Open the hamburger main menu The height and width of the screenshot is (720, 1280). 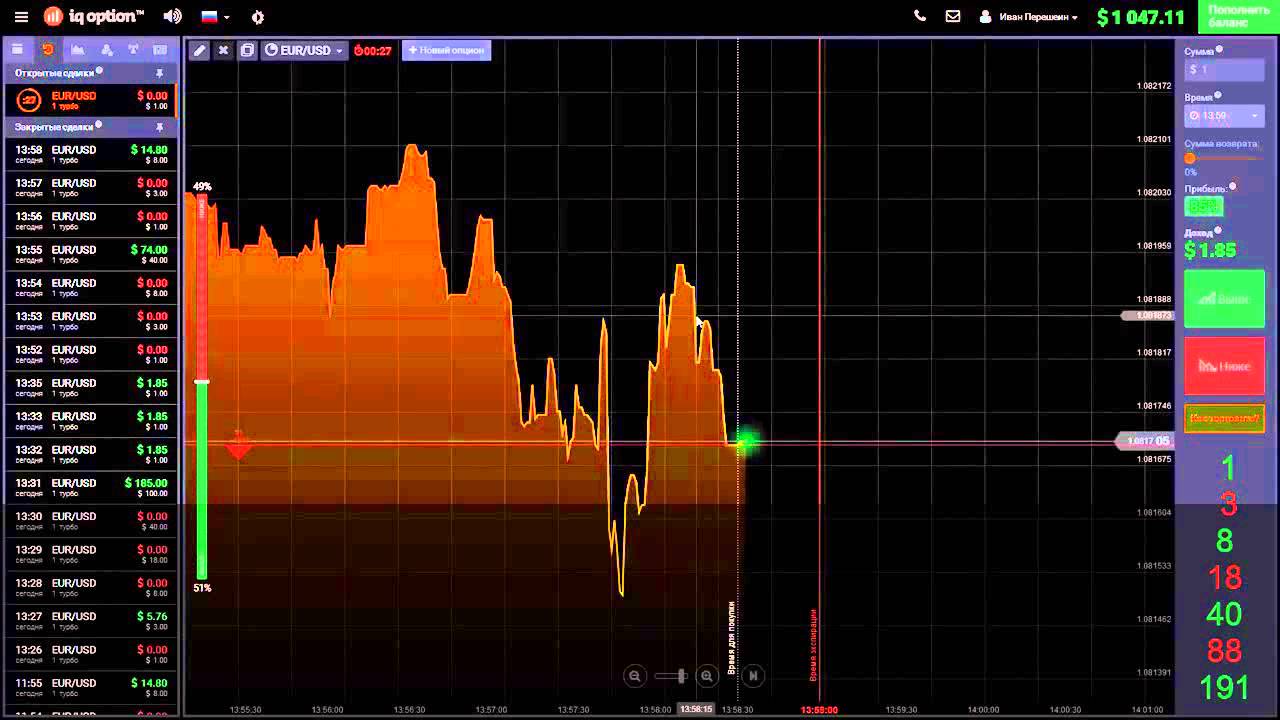(21, 17)
